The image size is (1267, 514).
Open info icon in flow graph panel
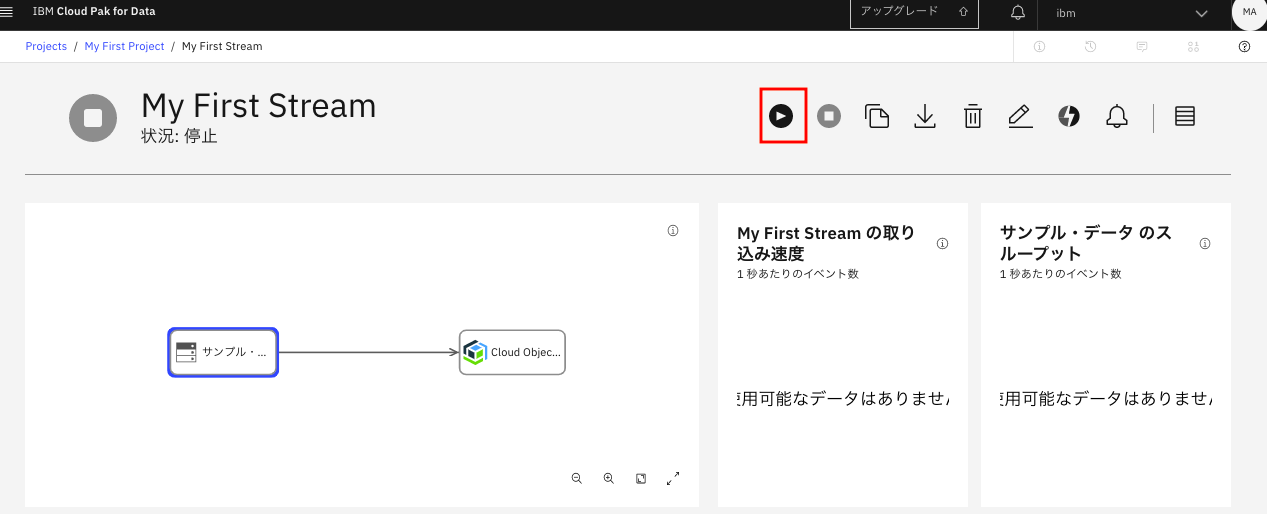click(673, 231)
